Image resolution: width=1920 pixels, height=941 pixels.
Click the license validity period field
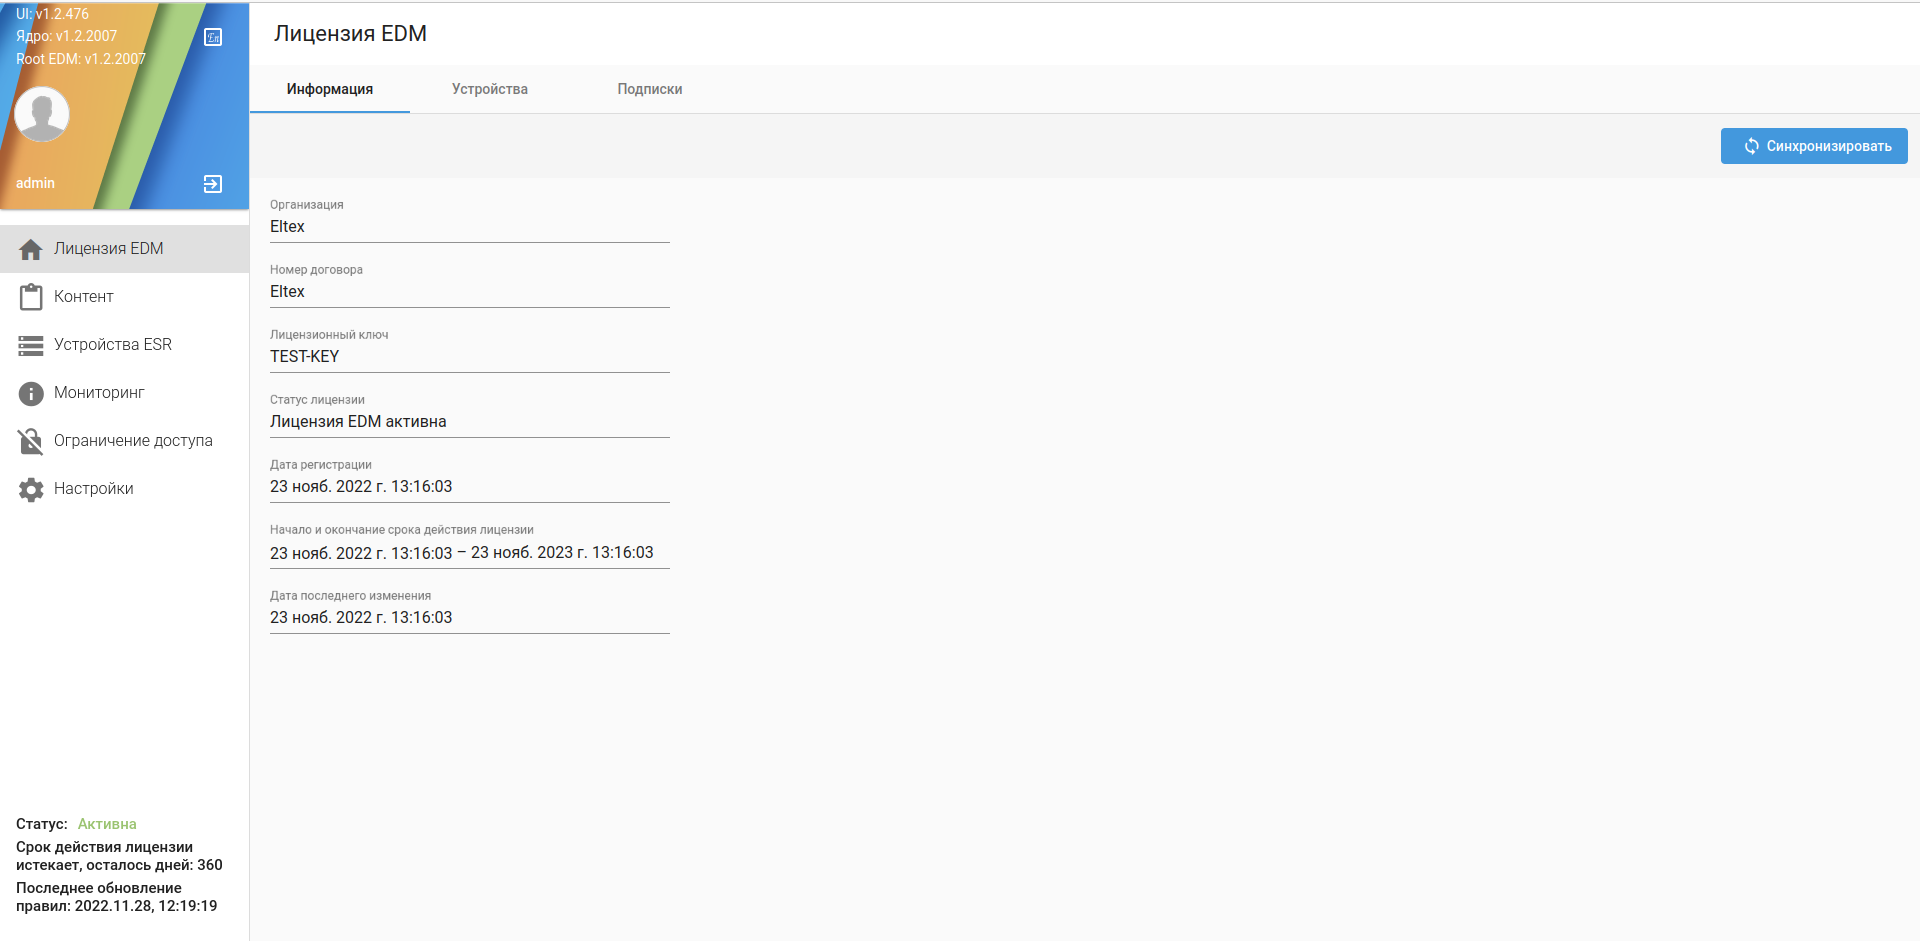click(x=470, y=553)
